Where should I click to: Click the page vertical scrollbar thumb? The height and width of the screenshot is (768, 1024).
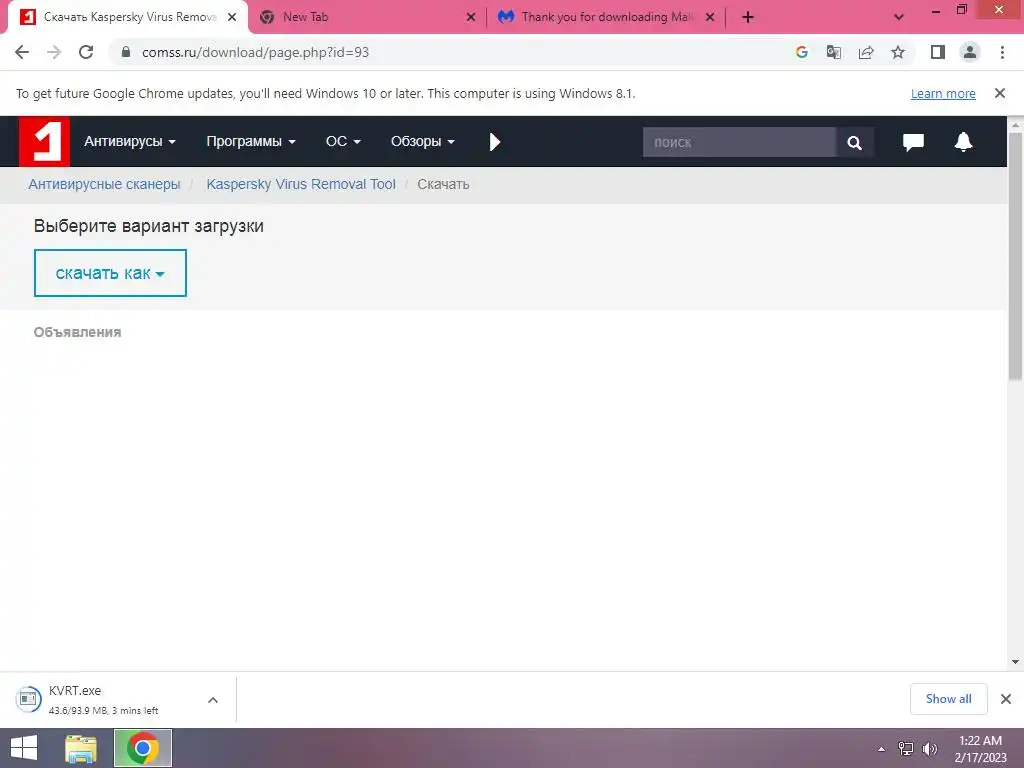[x=1015, y=256]
